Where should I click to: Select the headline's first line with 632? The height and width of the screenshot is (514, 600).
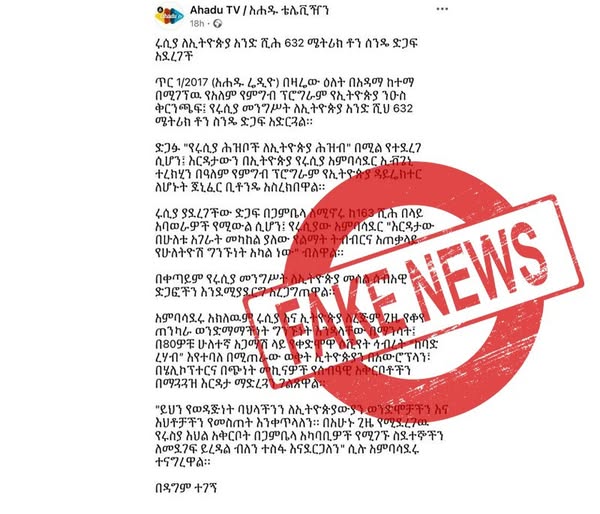click(286, 43)
